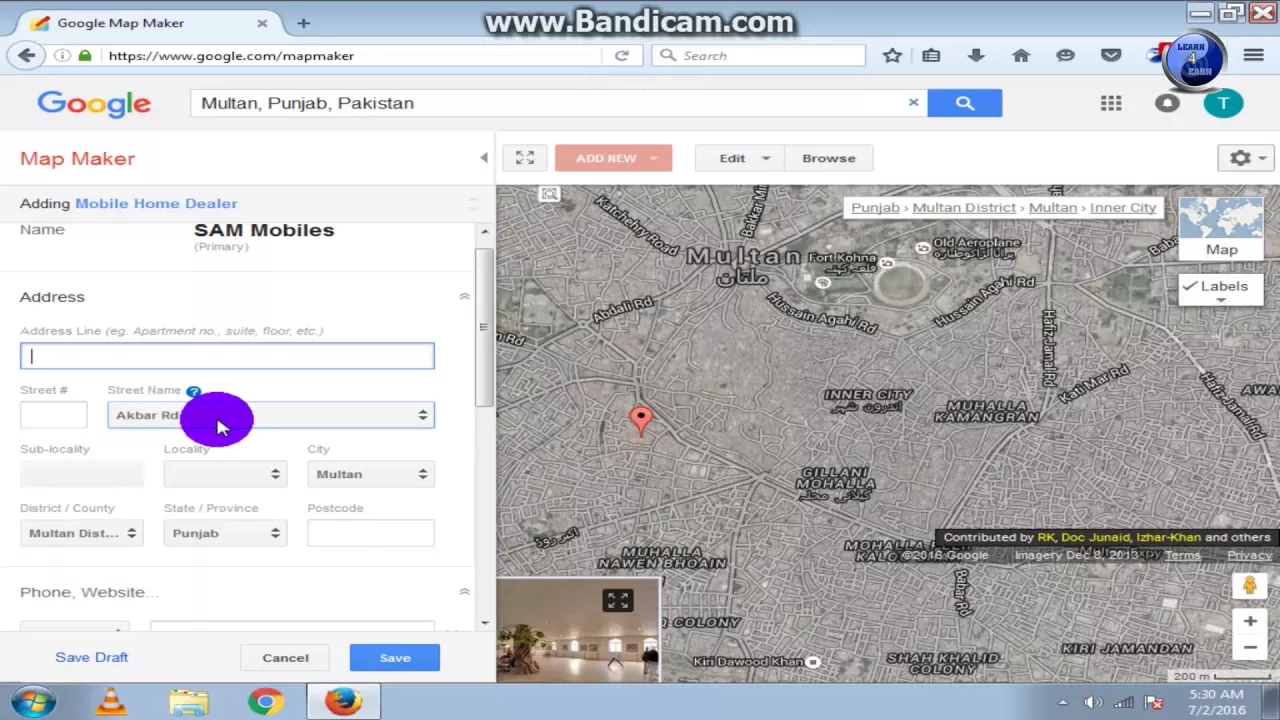Click the taskbar volume speaker icon
1280x720 pixels.
click(1093, 702)
